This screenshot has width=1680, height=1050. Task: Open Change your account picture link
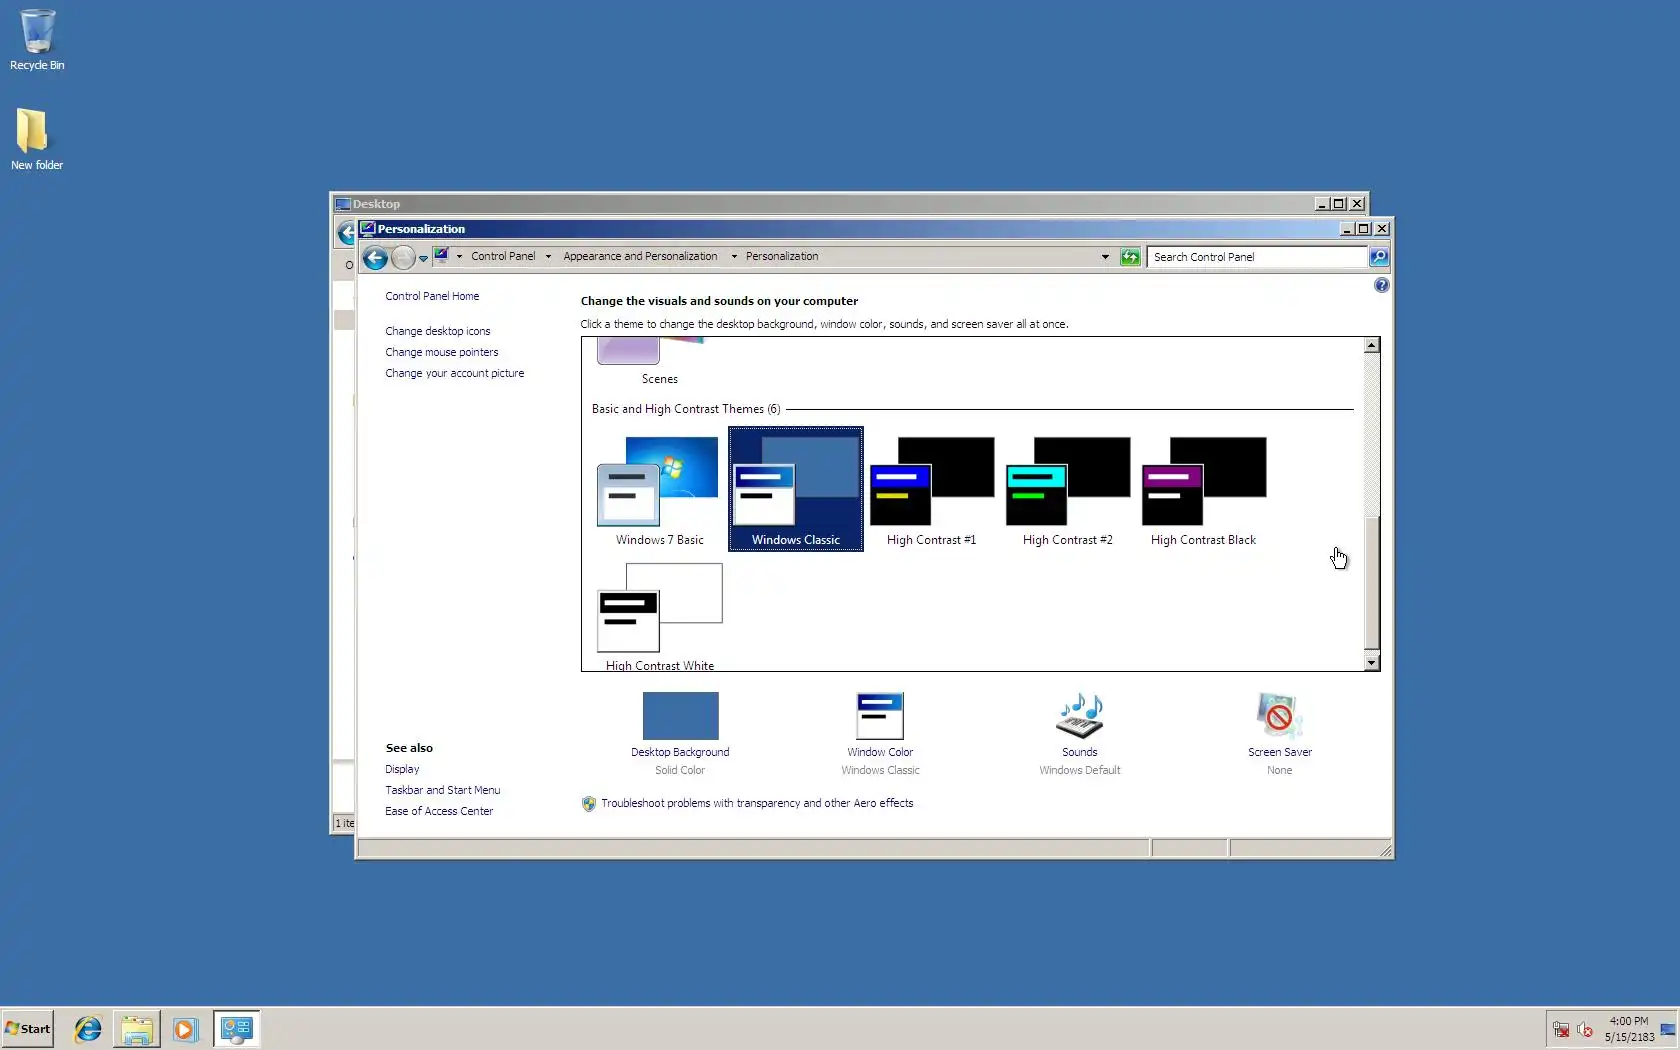point(455,374)
